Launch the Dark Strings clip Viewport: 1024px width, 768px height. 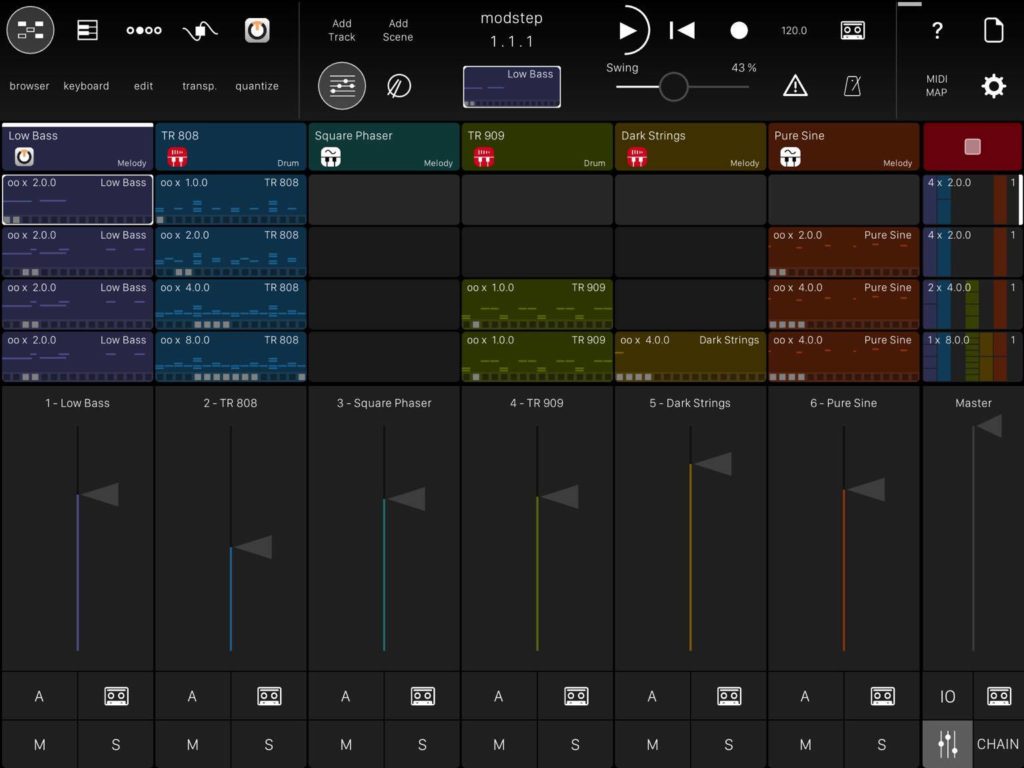tap(690, 357)
